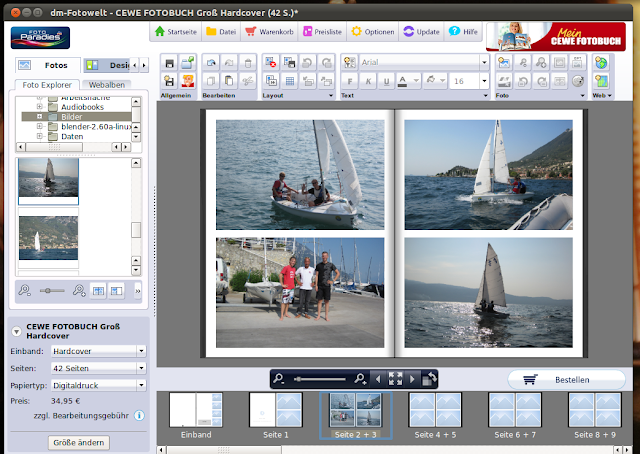Collapse the CEWE FOTOBUCH product panel
Image resolution: width=640 pixels, height=454 pixels.
(x=16, y=331)
